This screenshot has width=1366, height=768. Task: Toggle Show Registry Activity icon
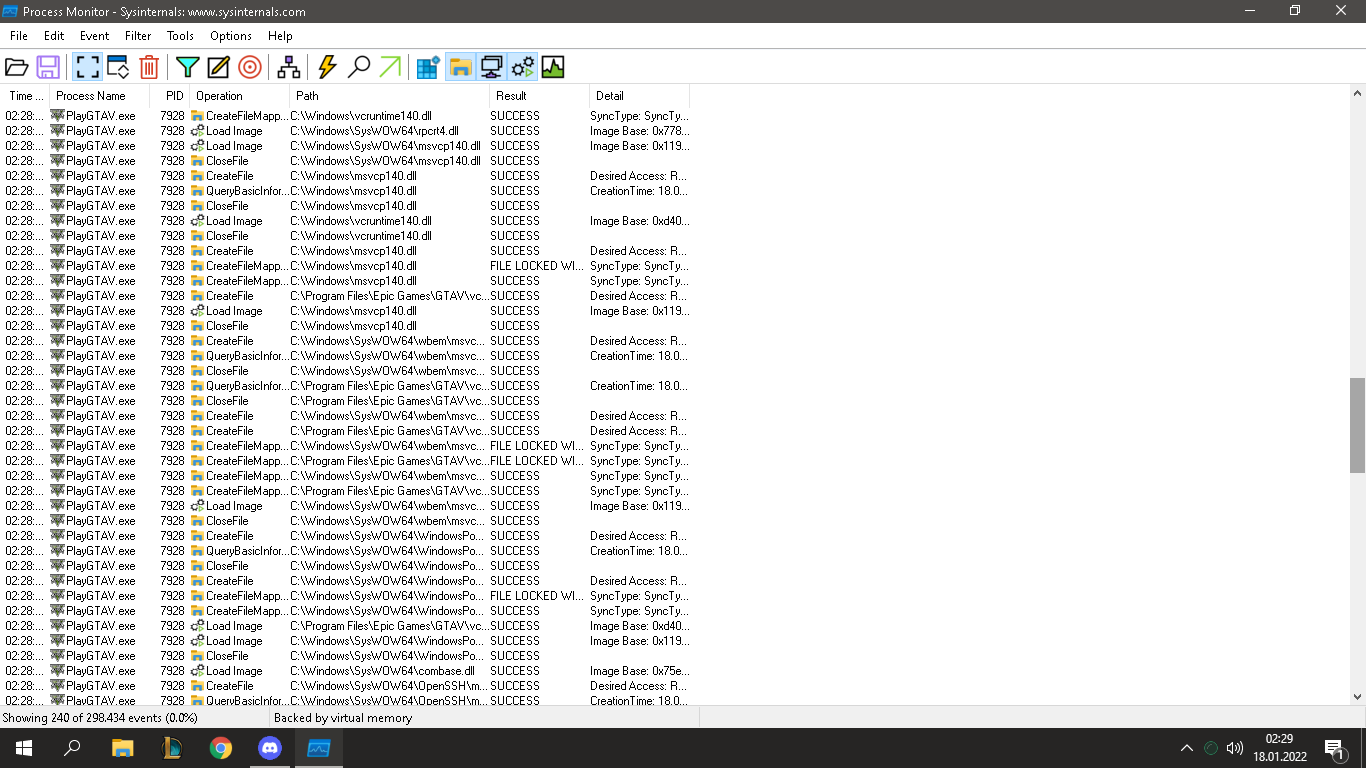point(429,67)
